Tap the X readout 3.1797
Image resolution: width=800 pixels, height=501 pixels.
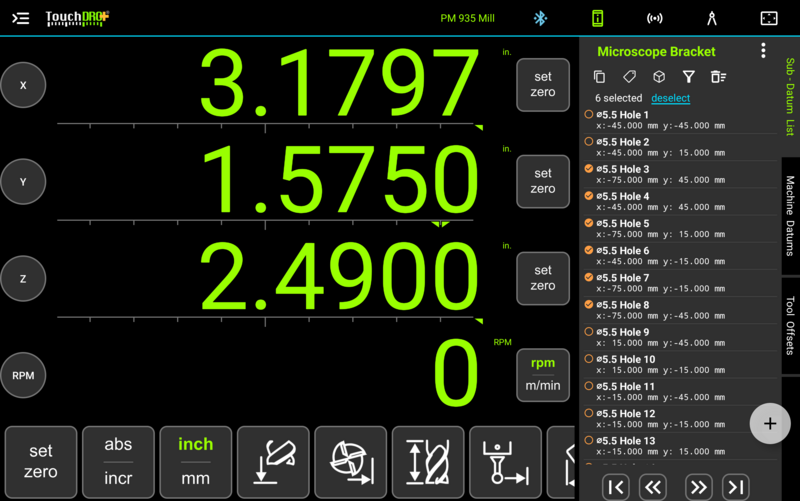click(x=339, y=83)
